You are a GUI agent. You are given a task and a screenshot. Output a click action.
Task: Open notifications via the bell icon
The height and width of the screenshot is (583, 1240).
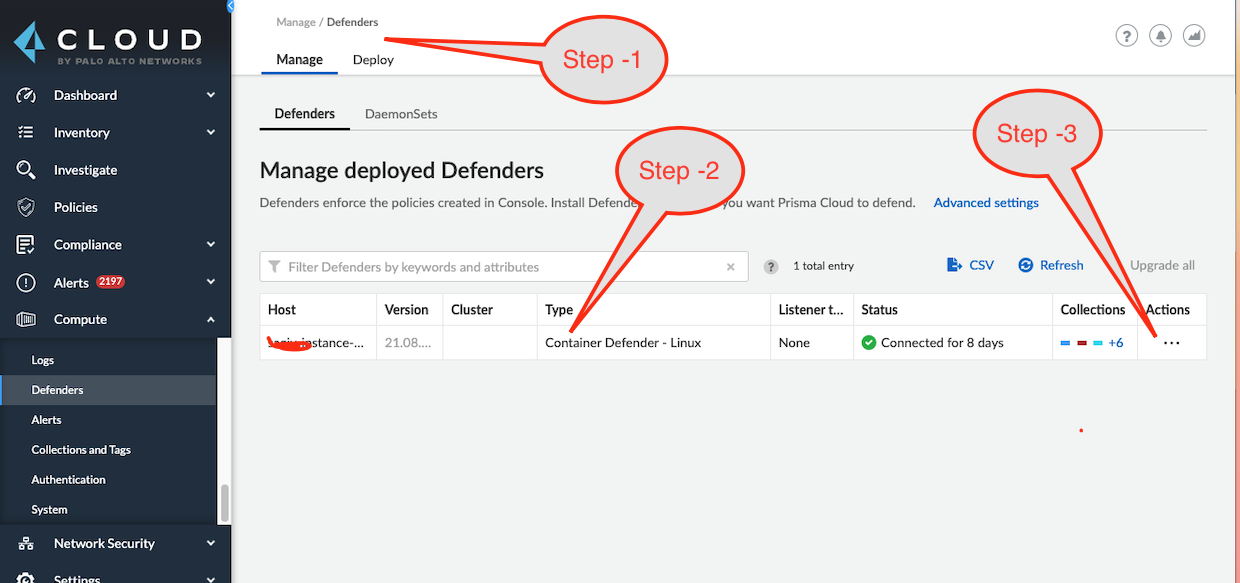(x=1160, y=35)
